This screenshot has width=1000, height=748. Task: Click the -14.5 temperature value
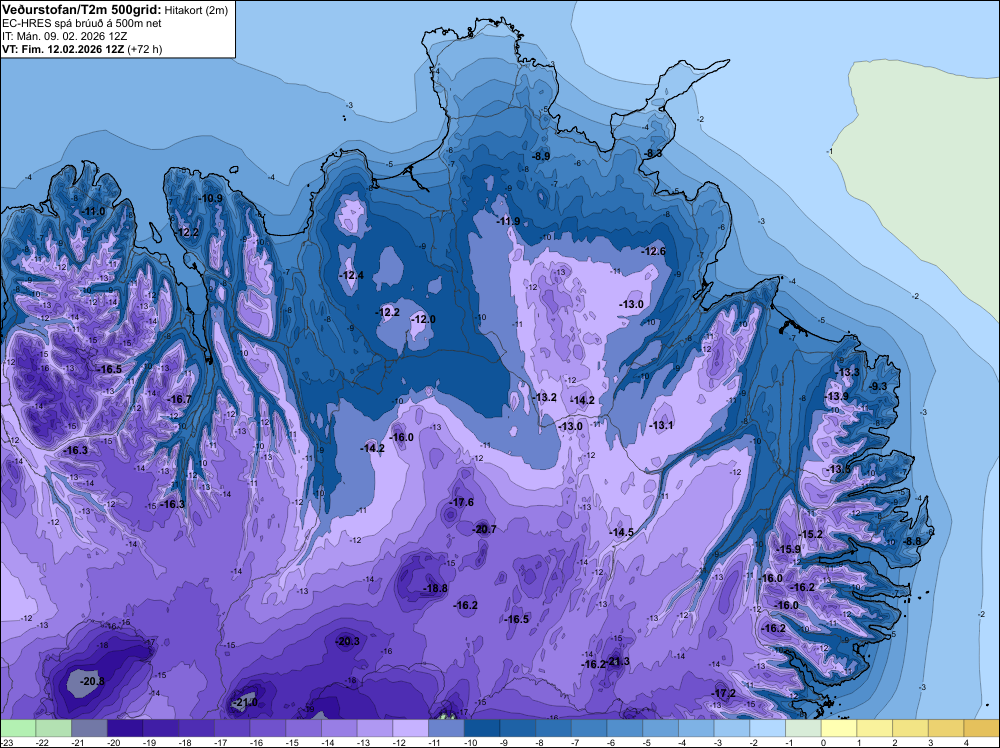(x=621, y=532)
